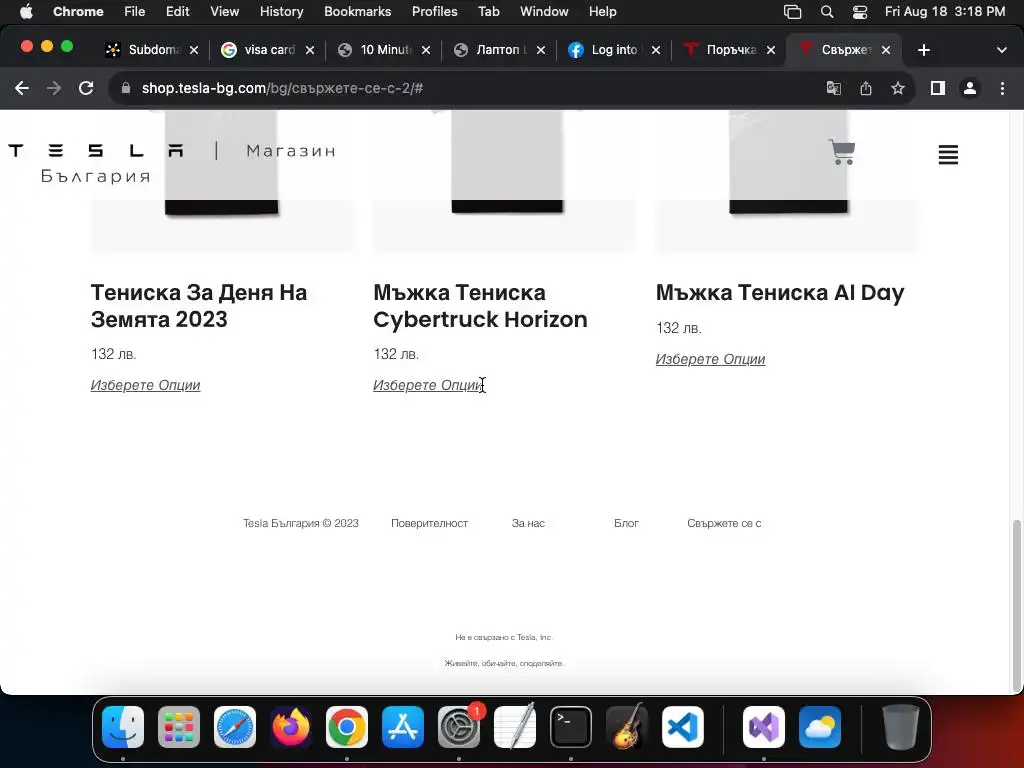Open the Блог footer link
Image resolution: width=1024 pixels, height=768 pixels.
pyautogui.click(x=626, y=523)
